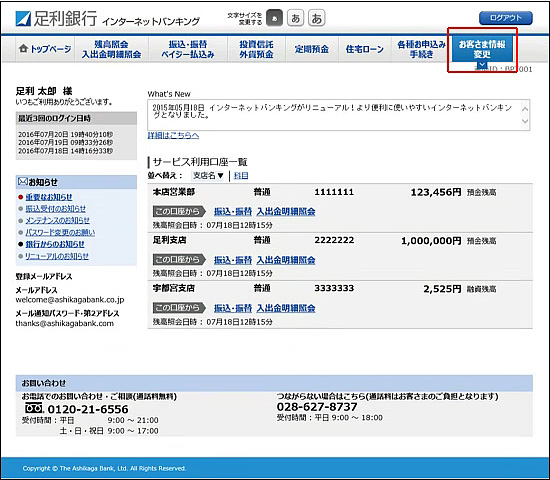Select the small font size button

[x=274, y=18]
